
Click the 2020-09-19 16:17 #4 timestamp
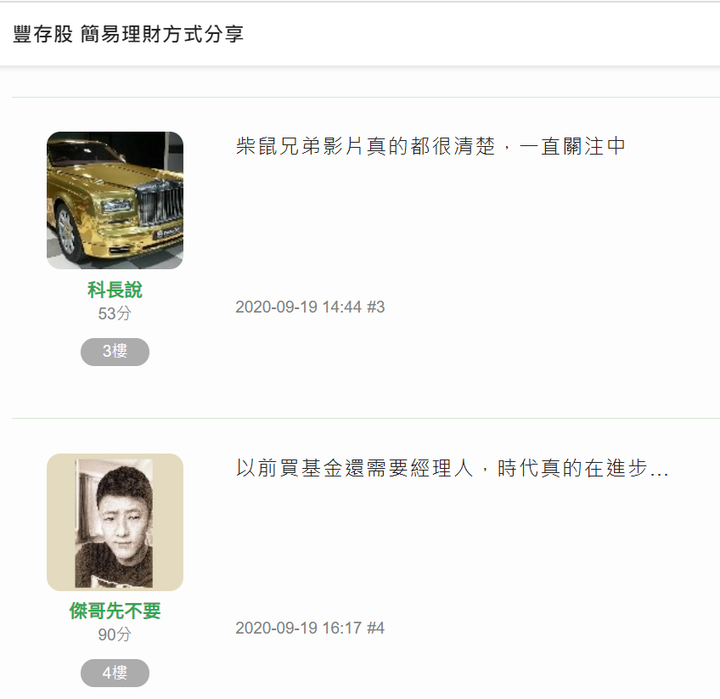pyautogui.click(x=310, y=628)
